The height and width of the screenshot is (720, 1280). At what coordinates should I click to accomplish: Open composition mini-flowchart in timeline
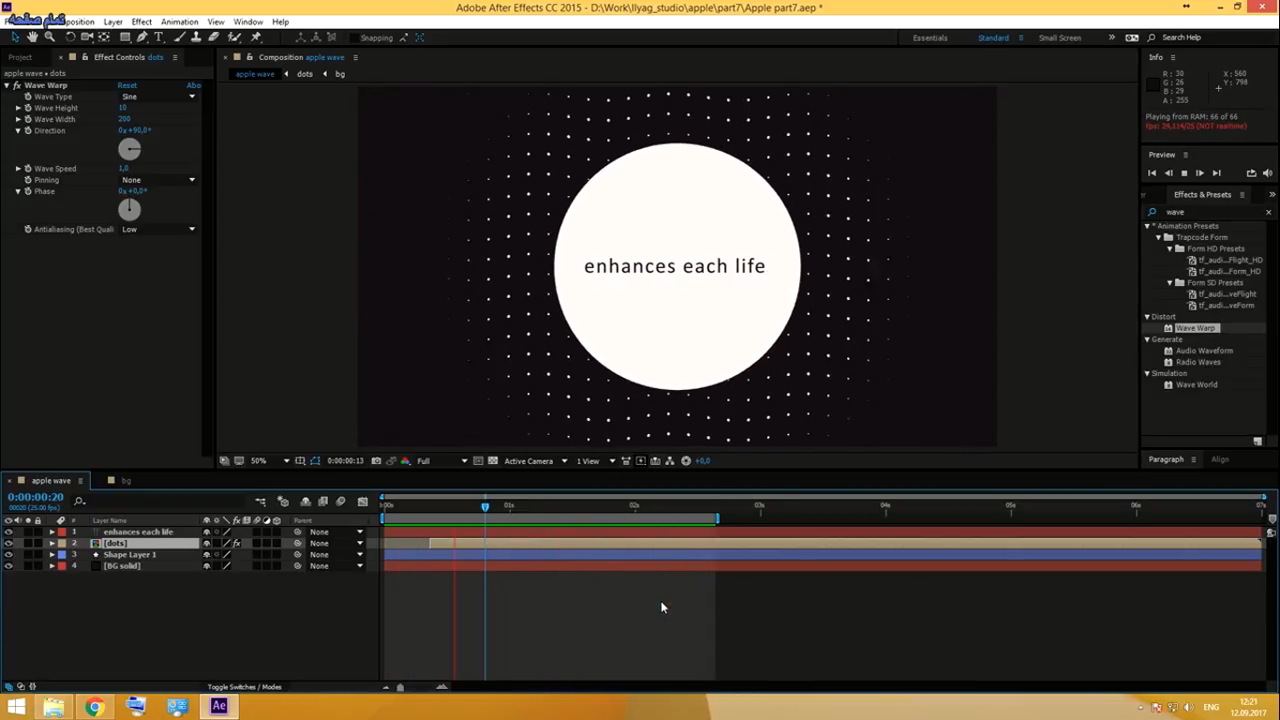pos(260,501)
